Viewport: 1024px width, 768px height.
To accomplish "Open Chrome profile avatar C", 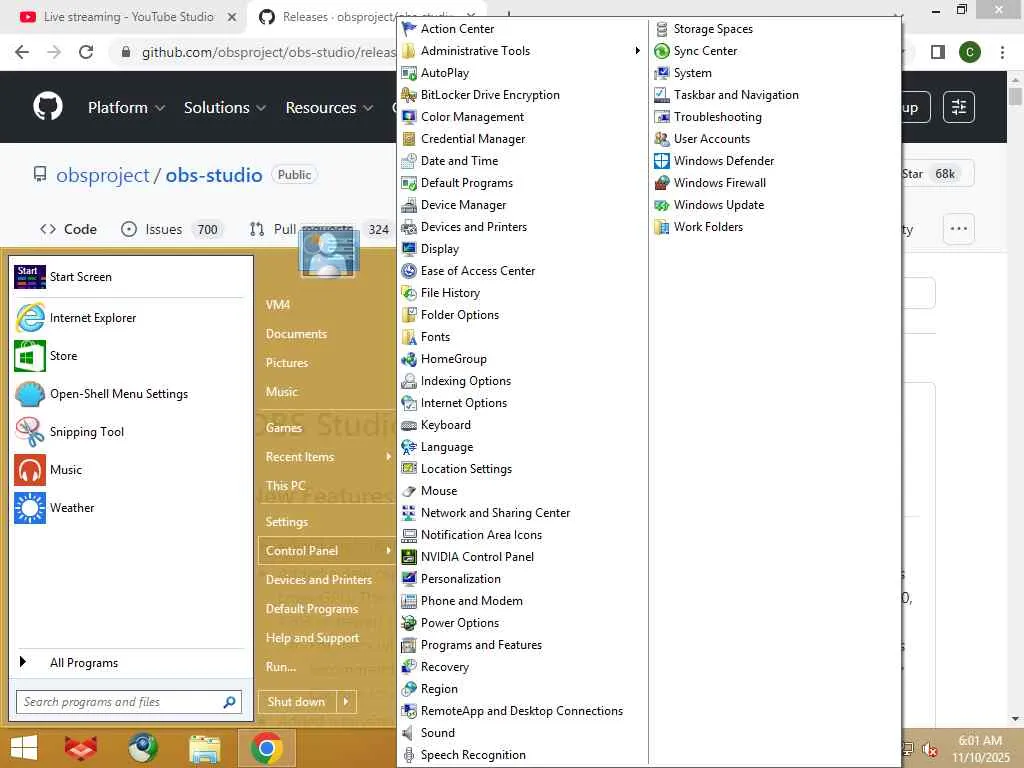I will click(x=970, y=52).
